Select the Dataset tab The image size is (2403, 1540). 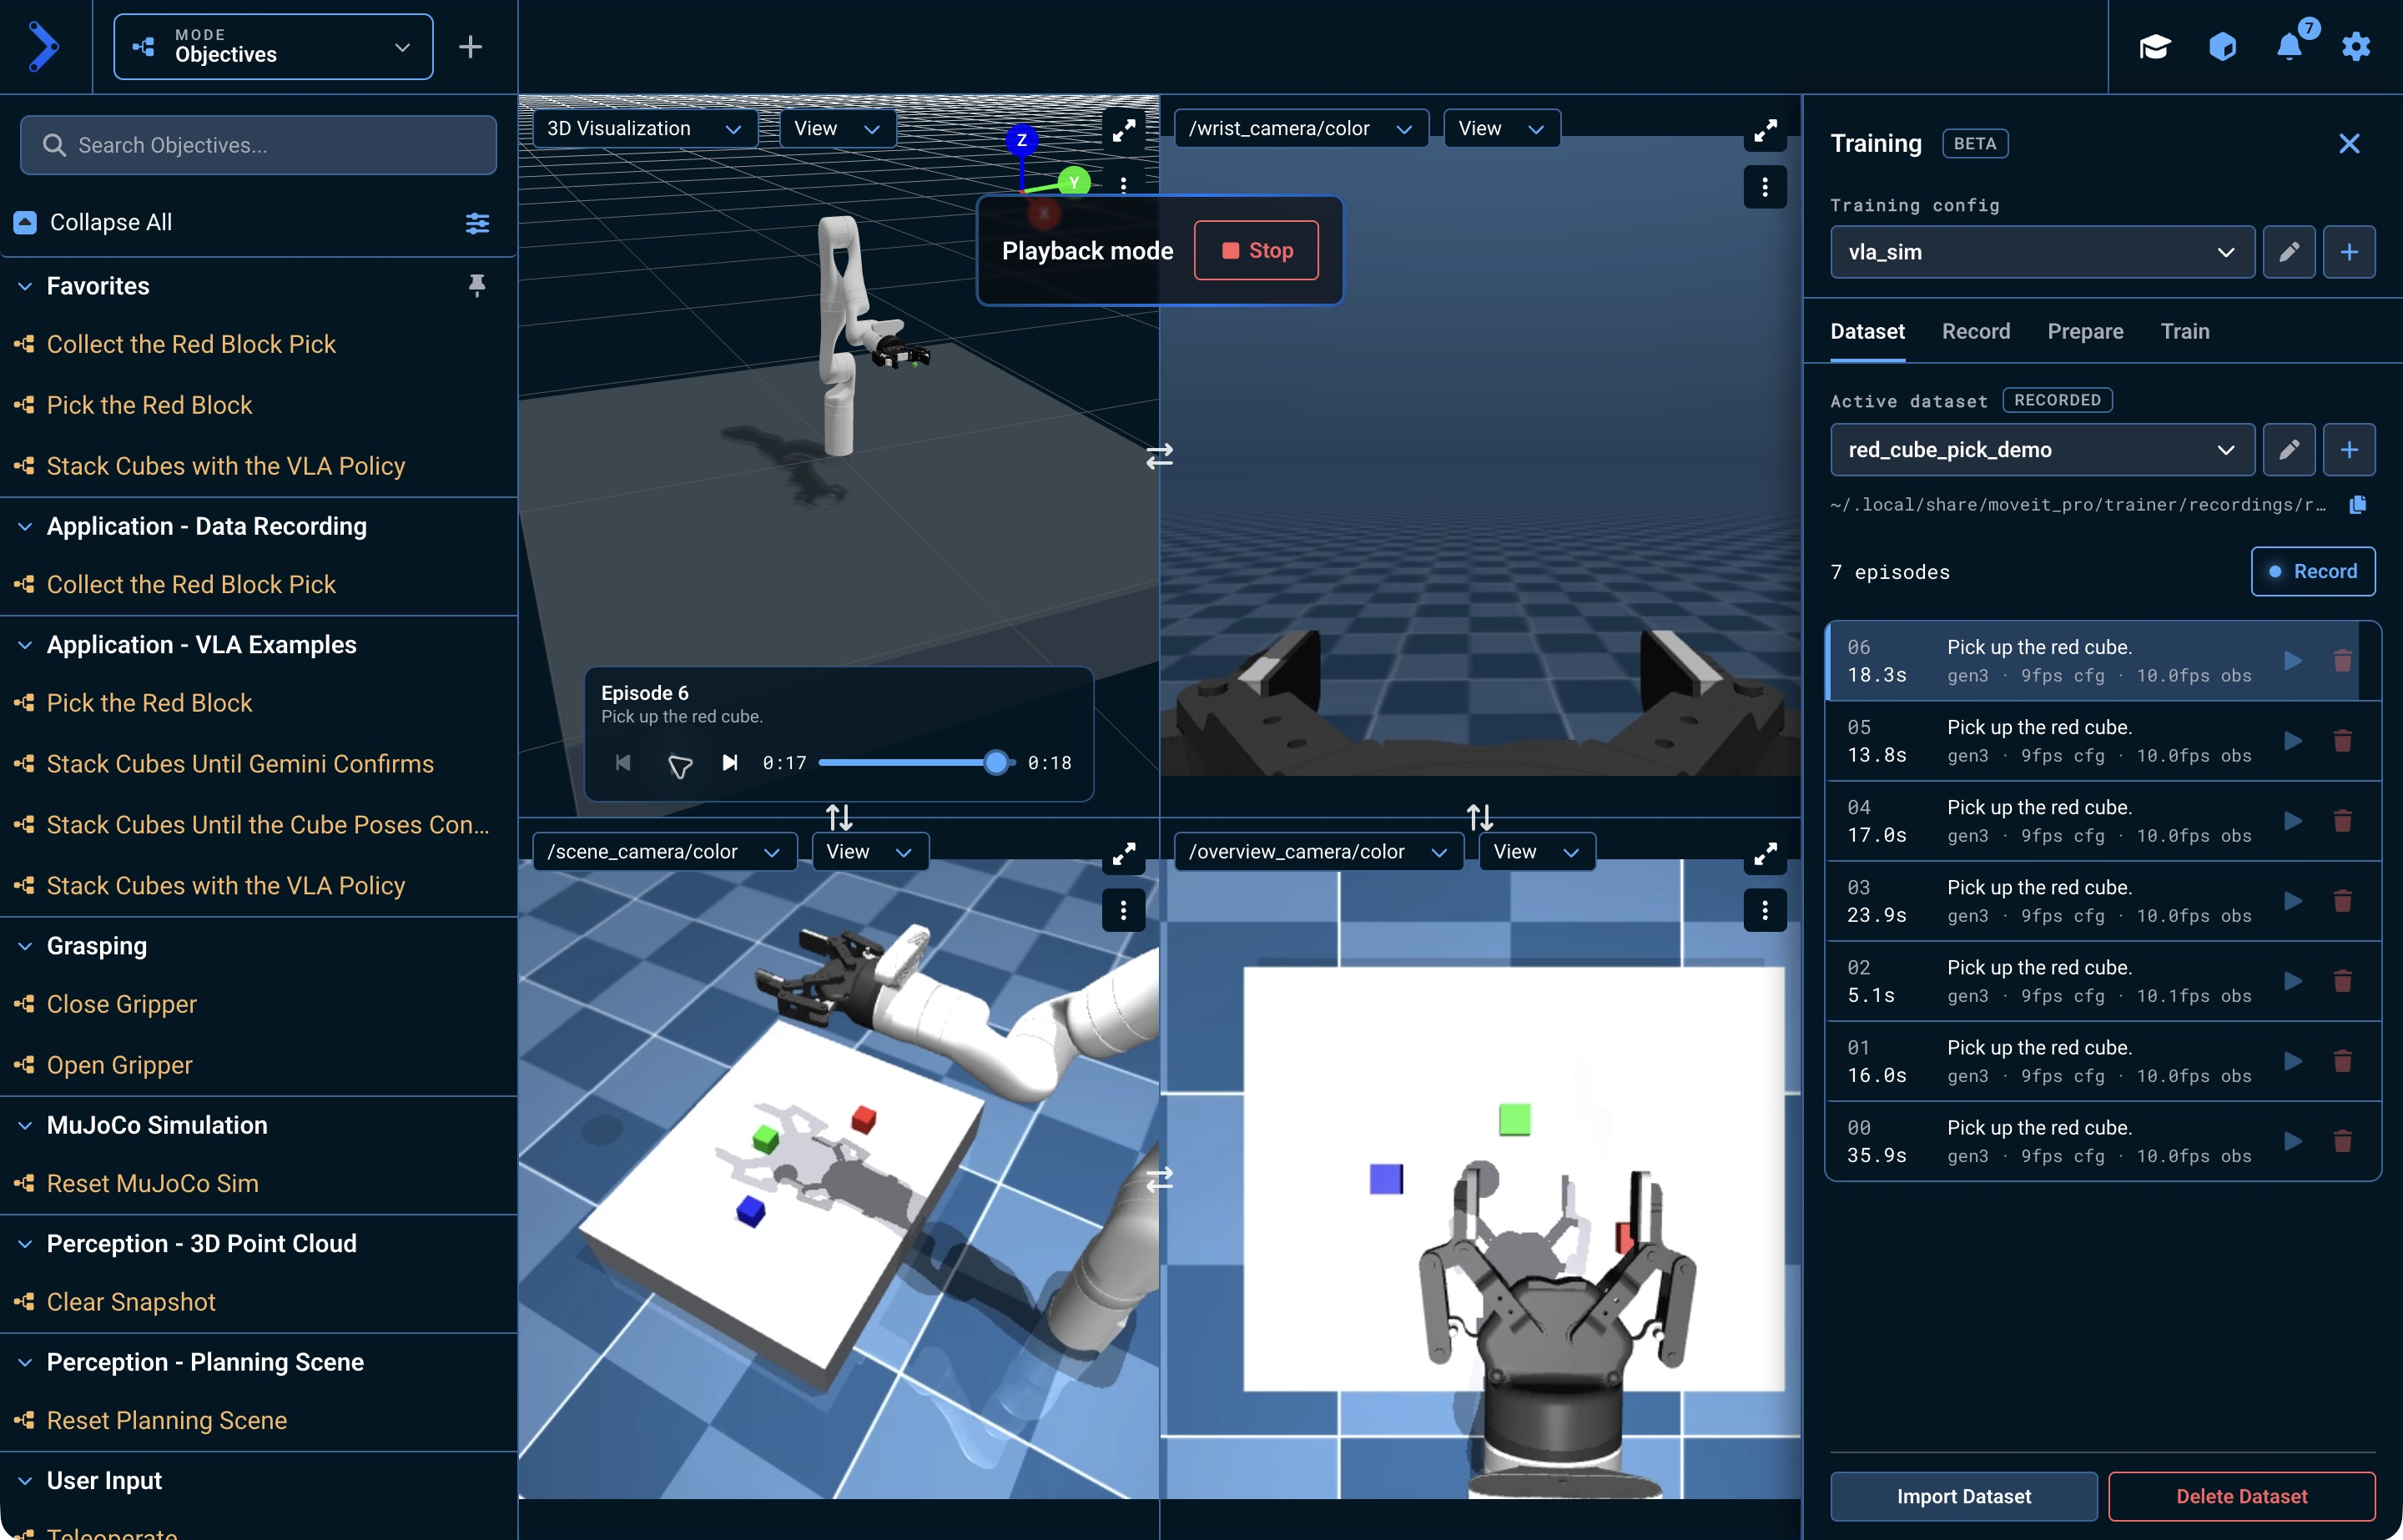click(1867, 332)
